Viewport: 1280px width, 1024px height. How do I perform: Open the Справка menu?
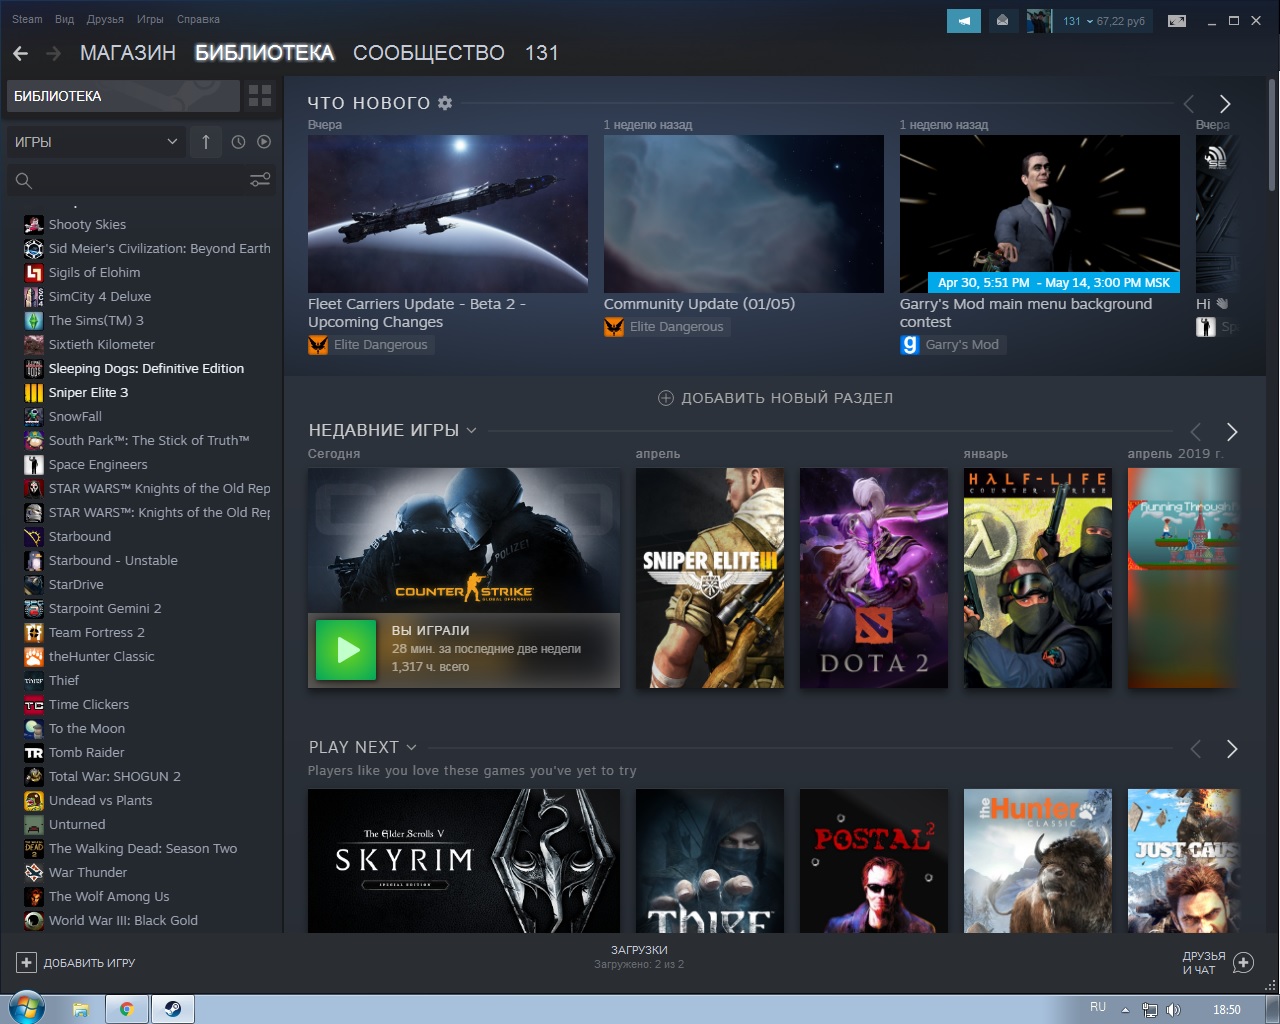click(x=198, y=19)
